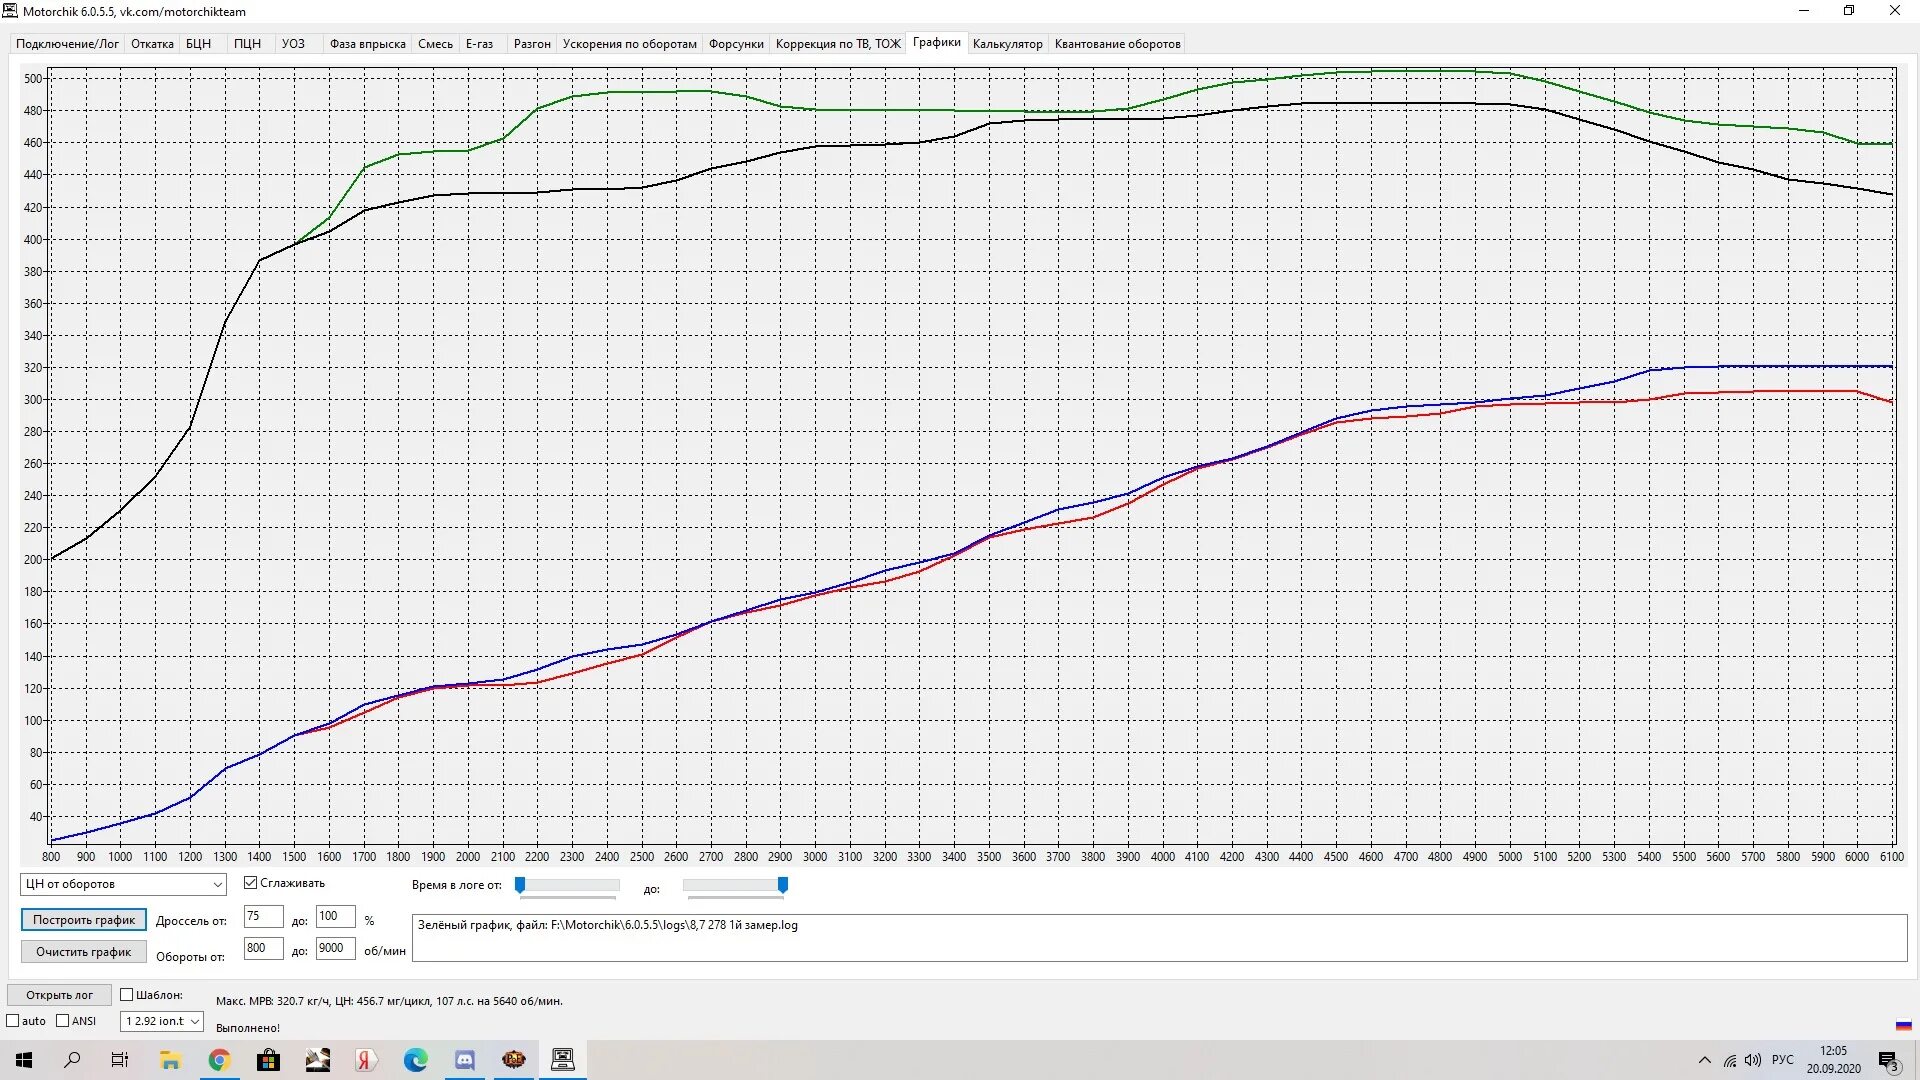Screen dimensions: 1920x1080
Task: Enable the ANSI checkbox
Action: click(x=63, y=1021)
